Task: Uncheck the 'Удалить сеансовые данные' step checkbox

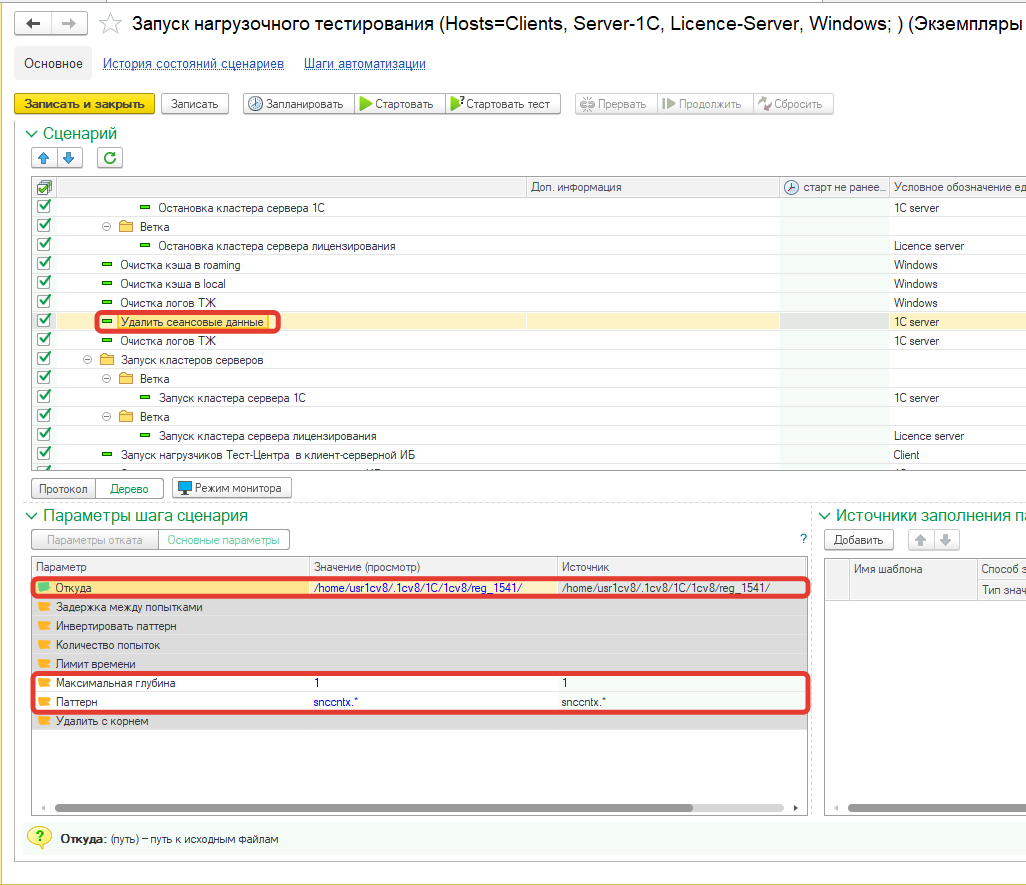Action: pos(44,321)
